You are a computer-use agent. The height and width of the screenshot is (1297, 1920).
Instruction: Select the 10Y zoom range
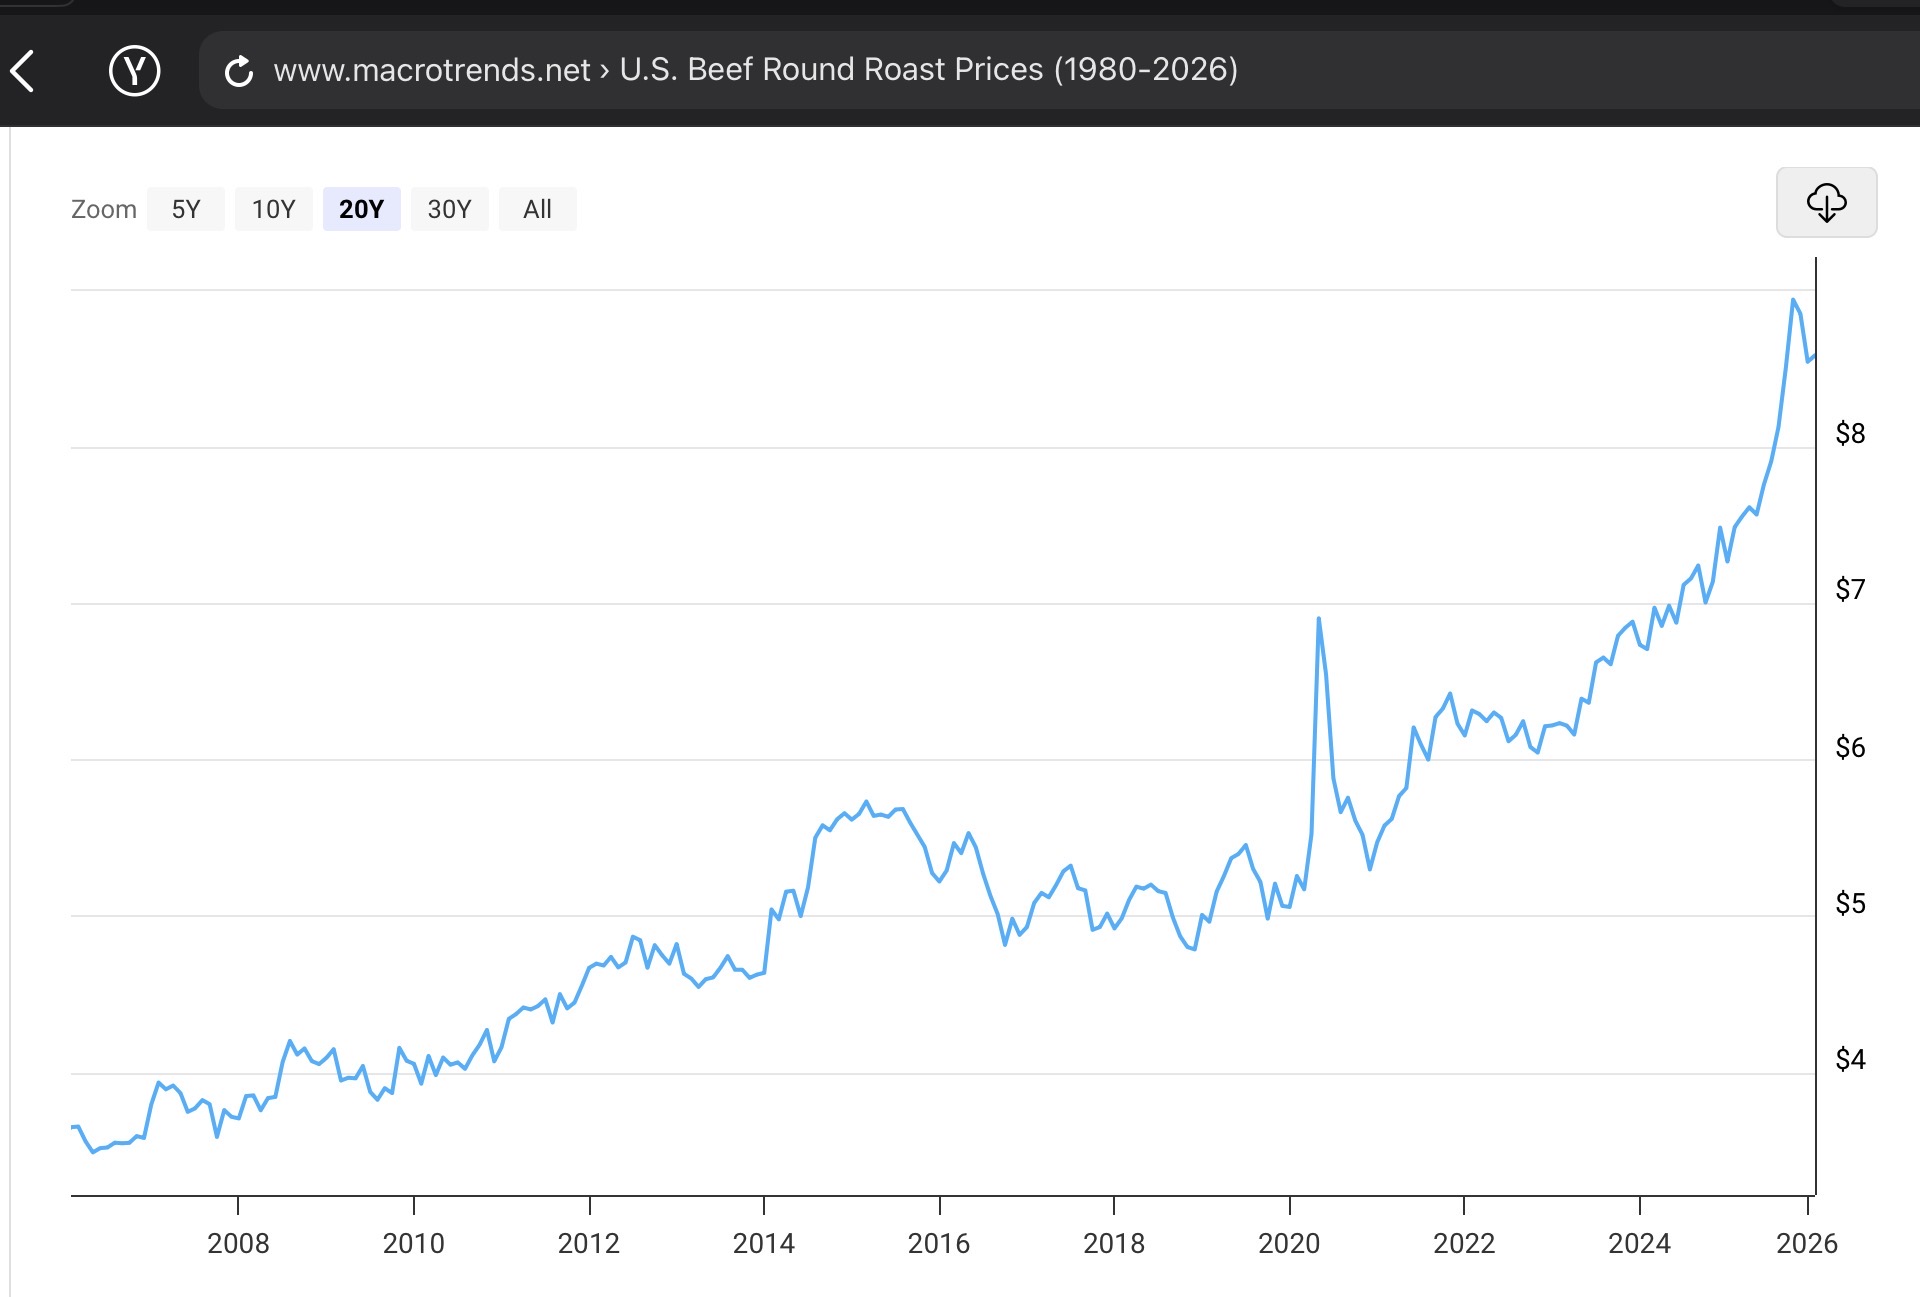(x=273, y=209)
